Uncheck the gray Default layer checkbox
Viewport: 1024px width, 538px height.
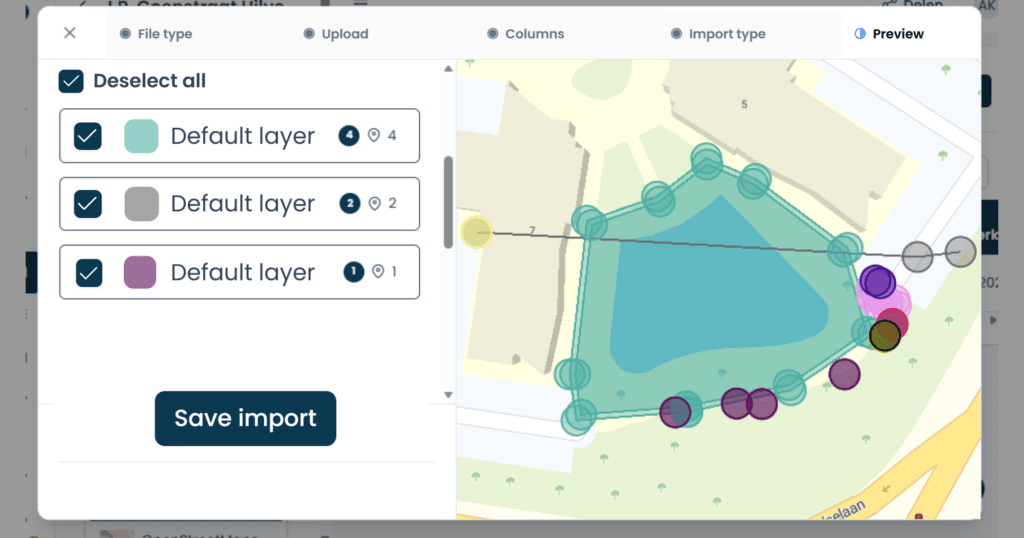(88, 204)
